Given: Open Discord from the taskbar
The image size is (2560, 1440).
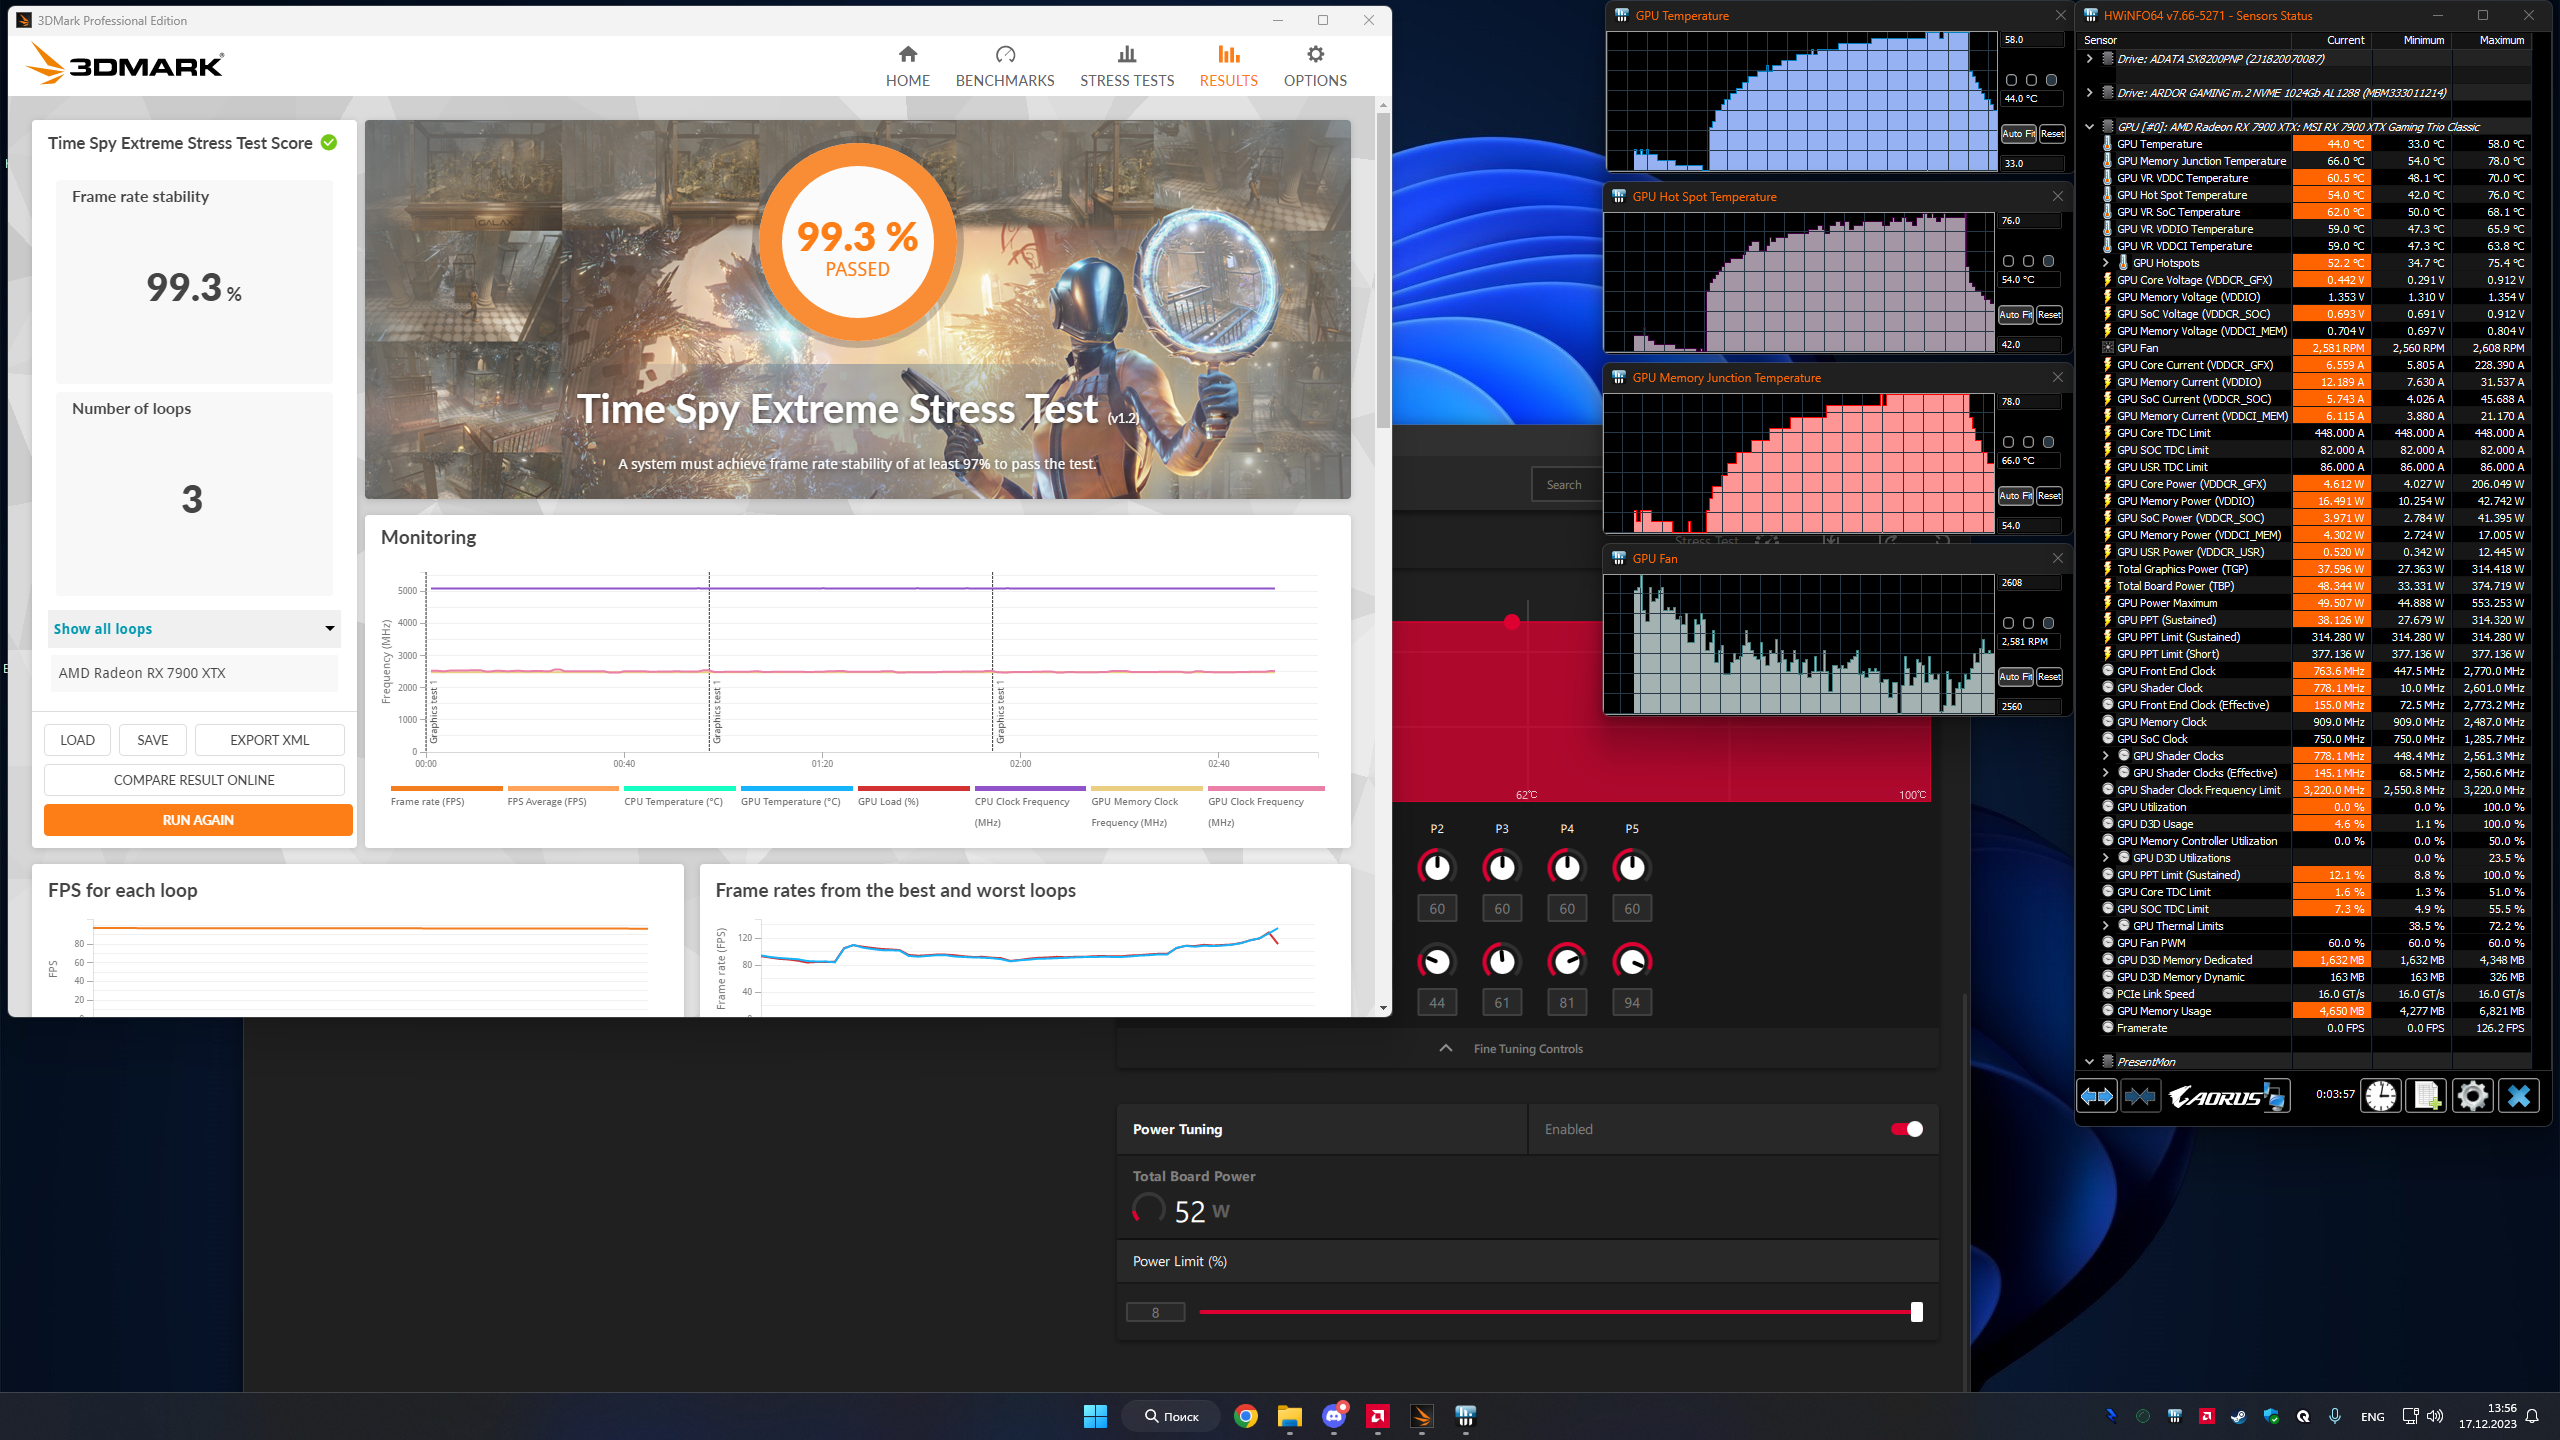Looking at the screenshot, I should coord(1334,1416).
